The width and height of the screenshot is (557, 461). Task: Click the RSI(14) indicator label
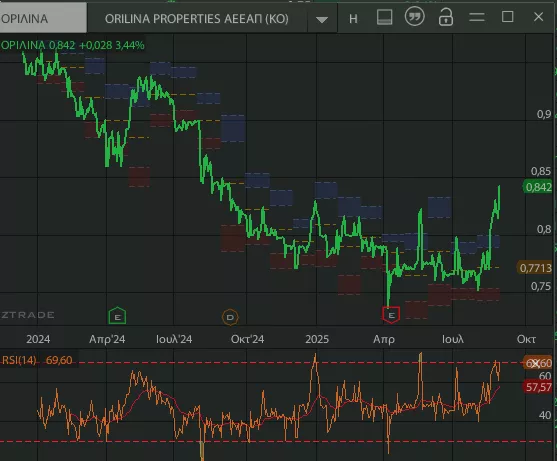click(19, 360)
